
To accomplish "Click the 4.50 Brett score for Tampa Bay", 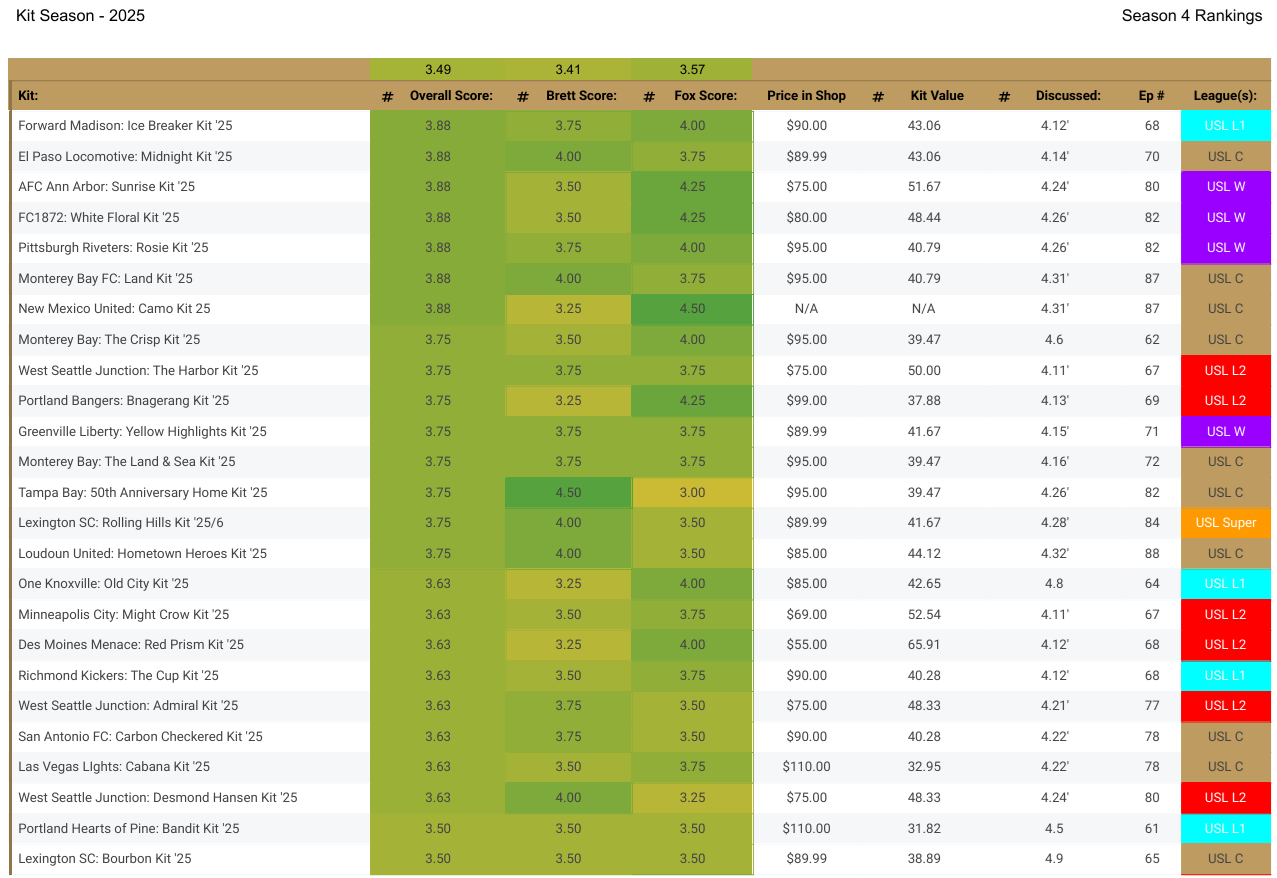I will point(568,493).
